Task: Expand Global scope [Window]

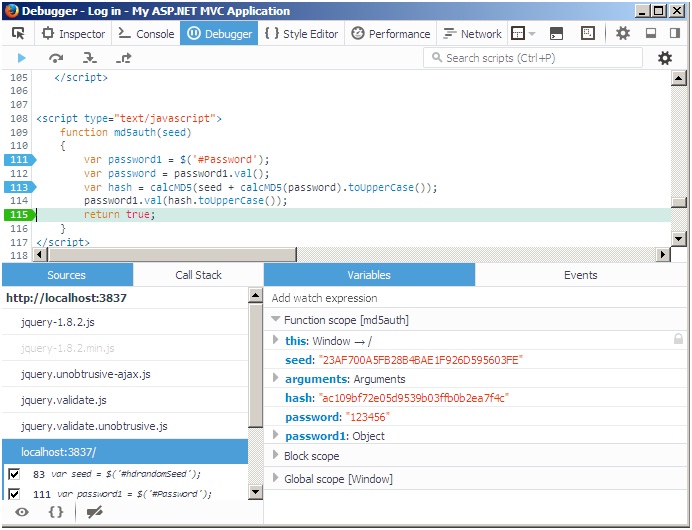Action: point(276,477)
